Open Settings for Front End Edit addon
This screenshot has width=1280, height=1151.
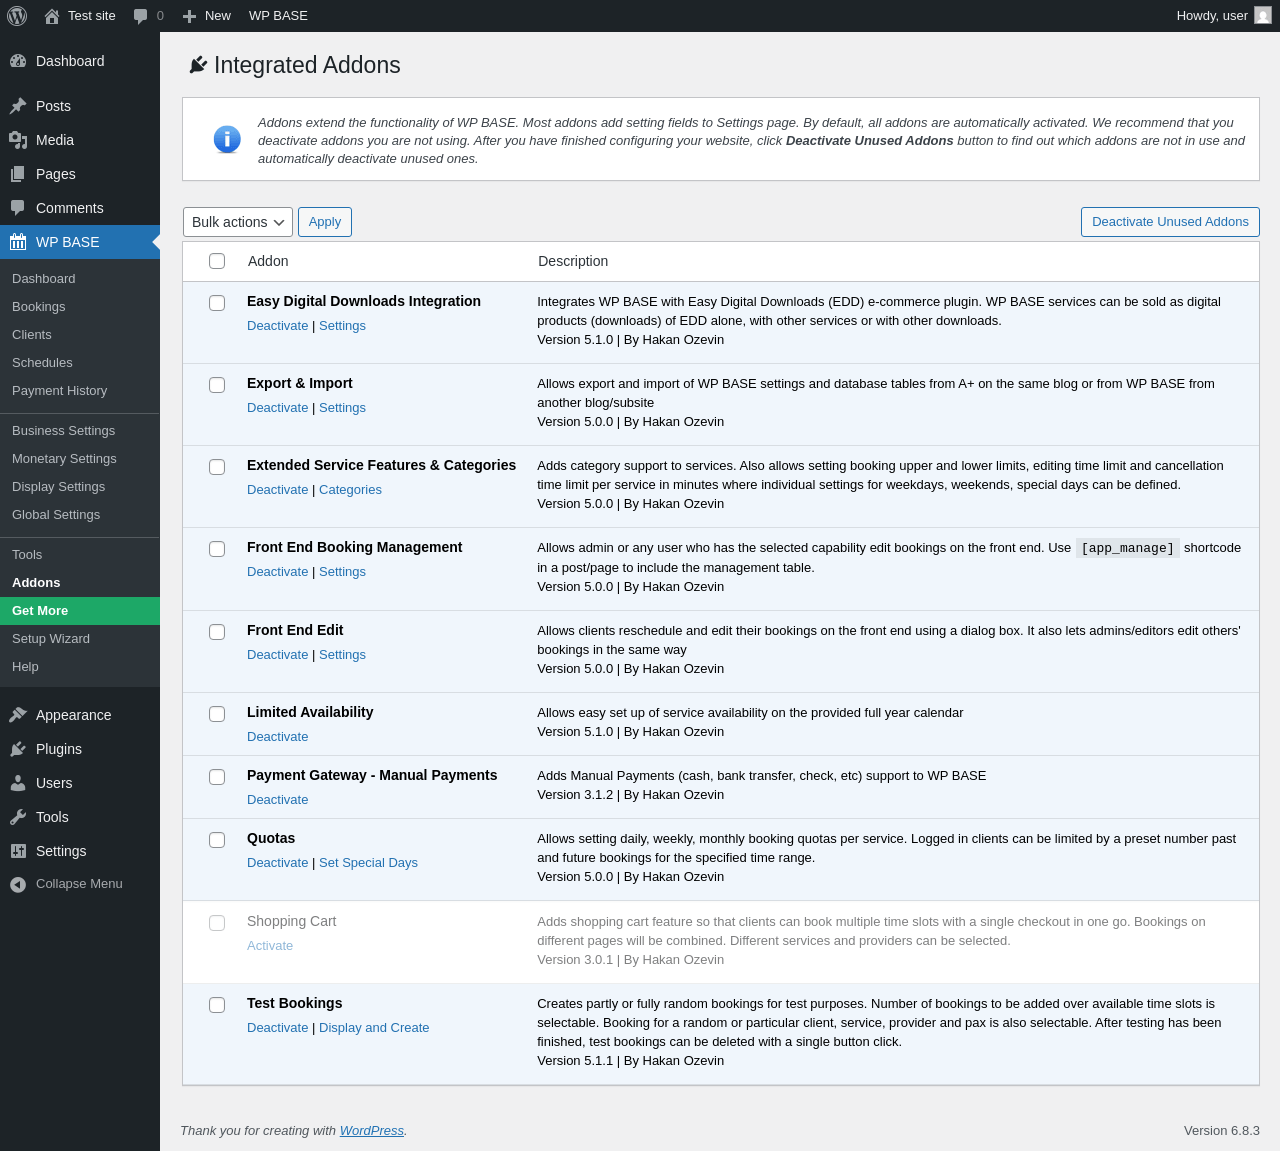(x=342, y=655)
